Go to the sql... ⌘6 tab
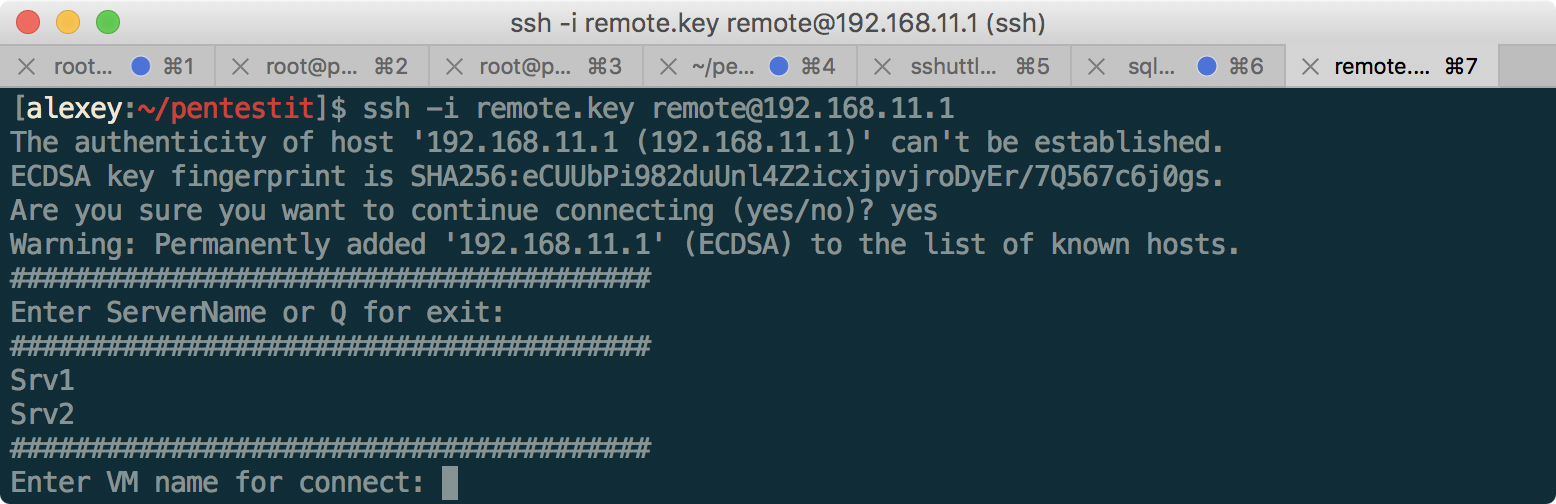Screen dimensions: 1556x504 tap(1152, 67)
